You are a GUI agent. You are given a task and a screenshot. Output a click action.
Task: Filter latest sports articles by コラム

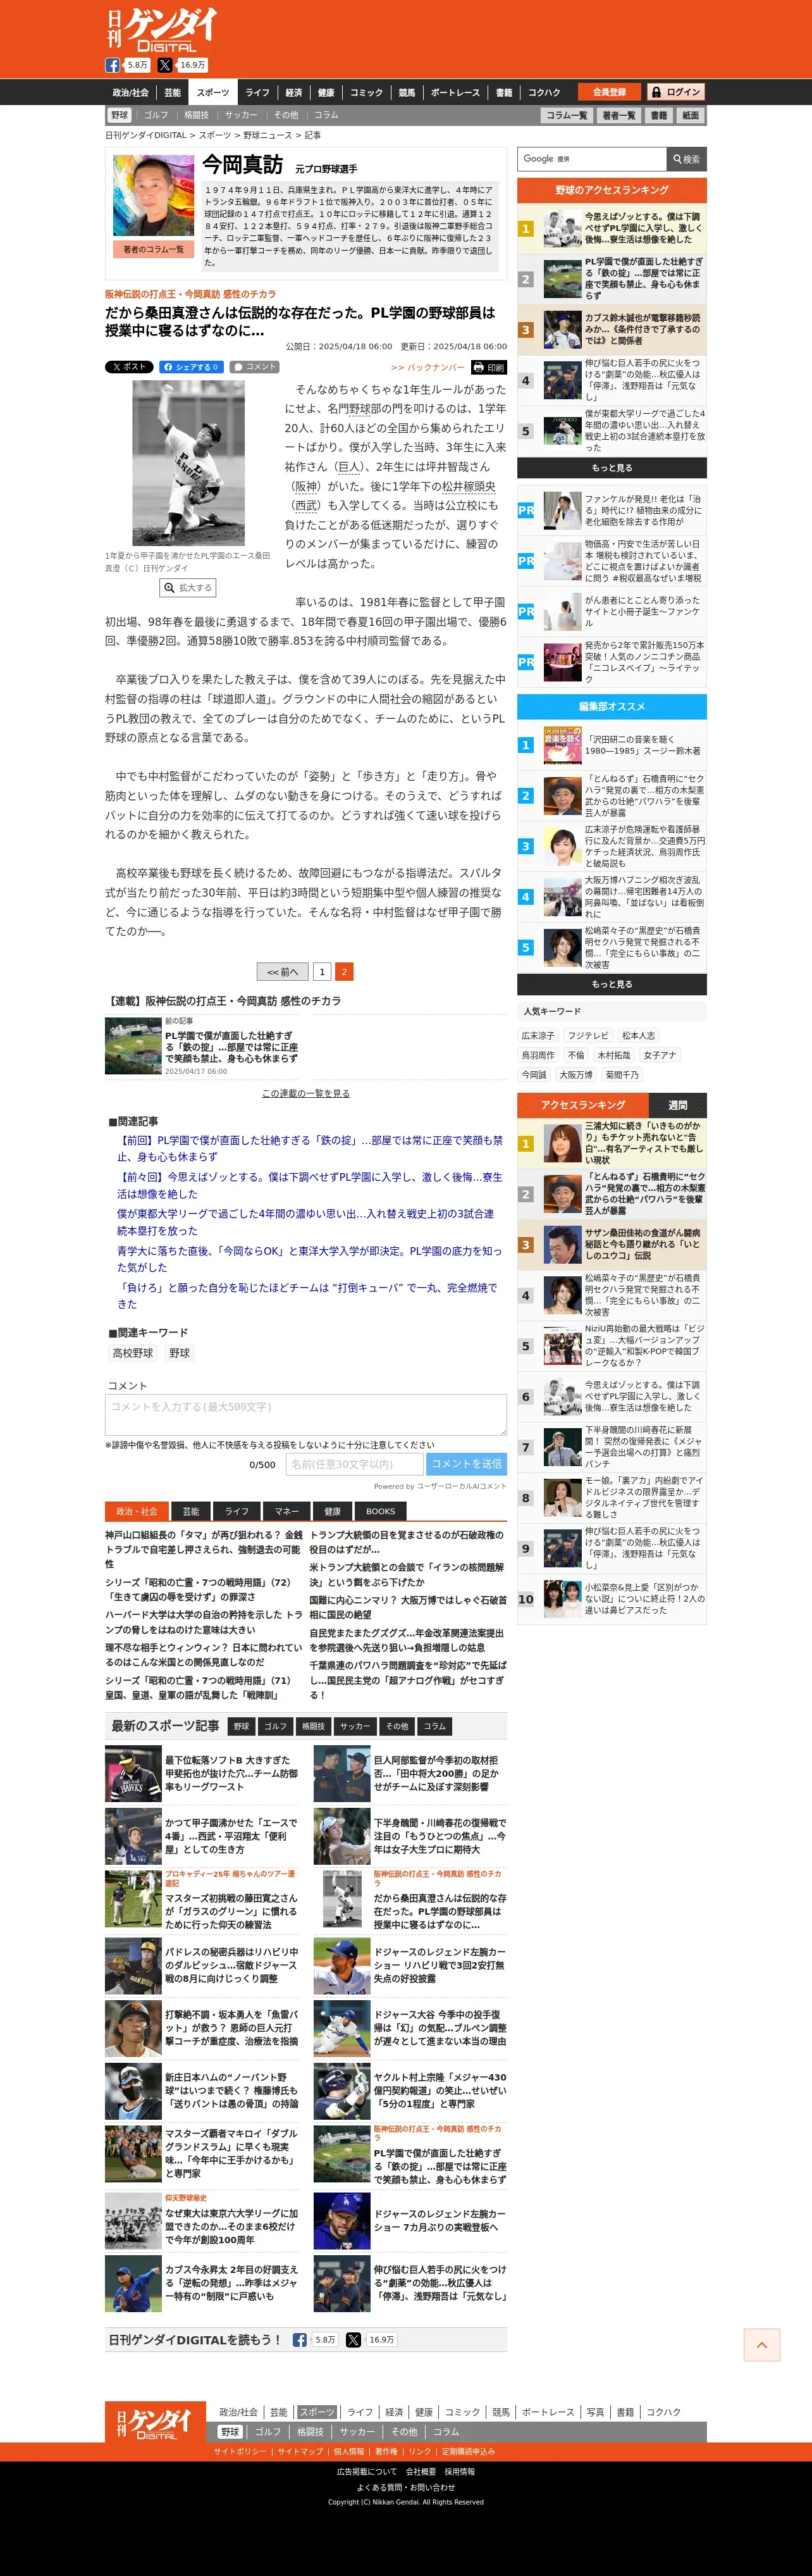point(434,1726)
